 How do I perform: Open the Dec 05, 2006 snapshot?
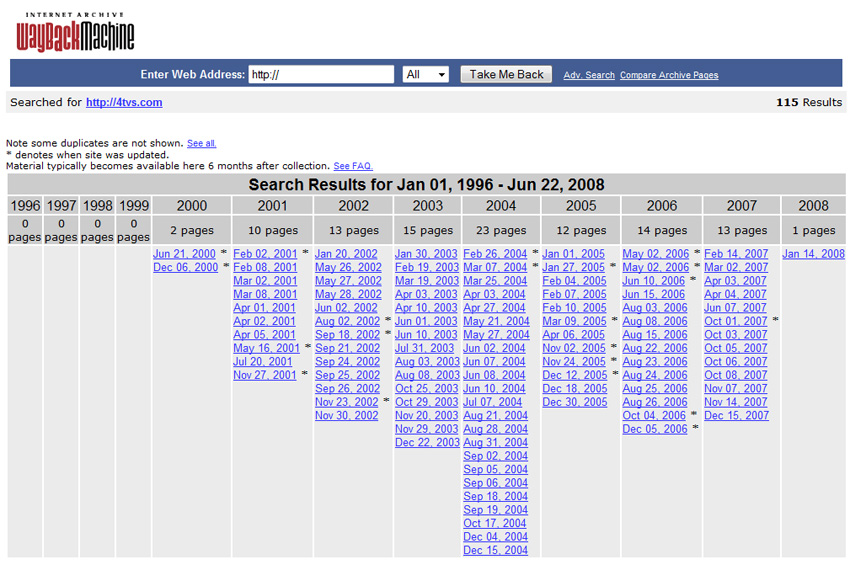click(655, 429)
